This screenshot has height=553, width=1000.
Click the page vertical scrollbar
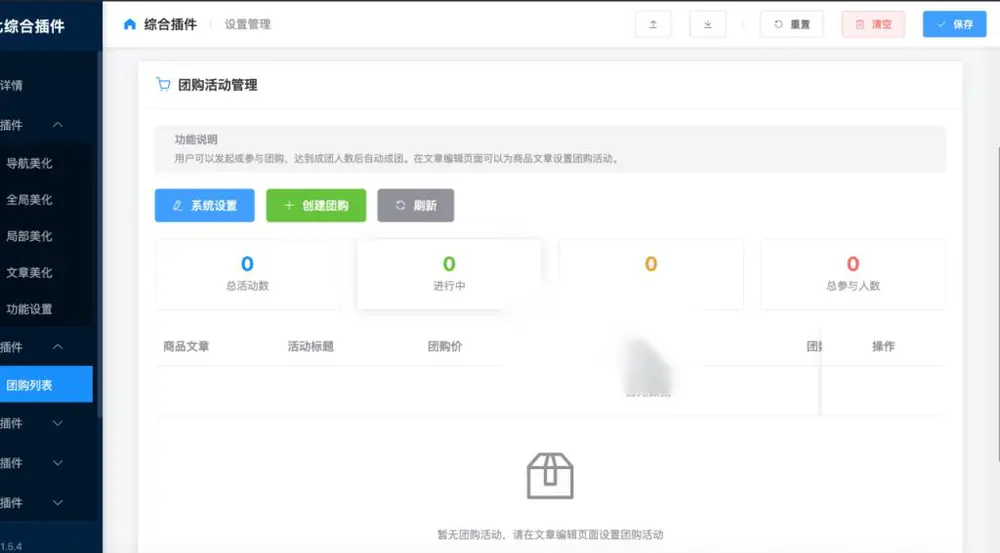pos(997,303)
